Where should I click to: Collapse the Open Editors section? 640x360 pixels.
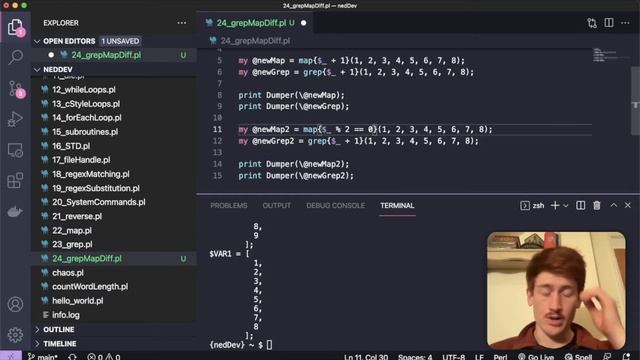point(37,41)
